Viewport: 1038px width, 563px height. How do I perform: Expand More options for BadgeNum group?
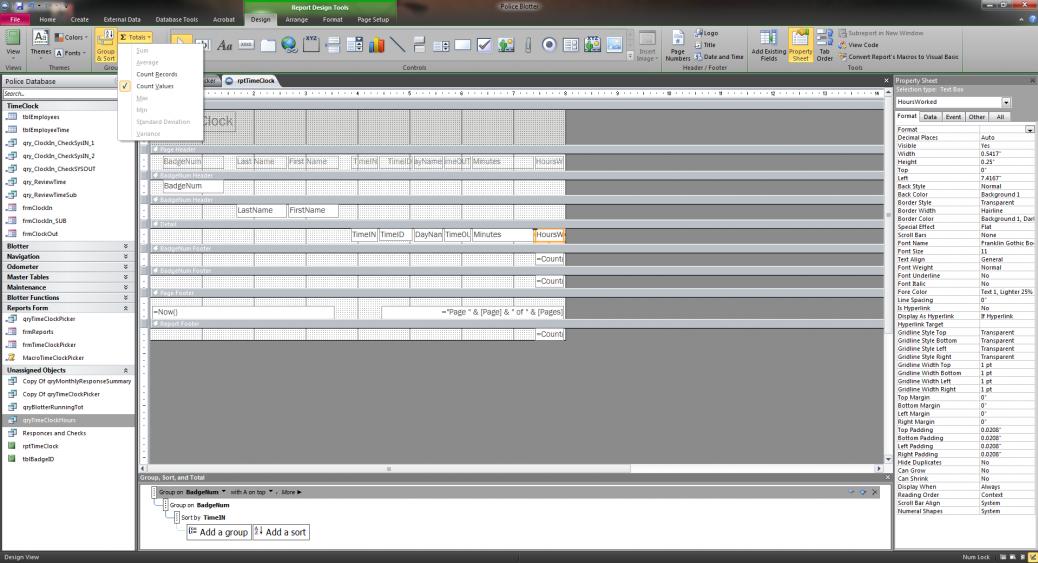pos(291,492)
